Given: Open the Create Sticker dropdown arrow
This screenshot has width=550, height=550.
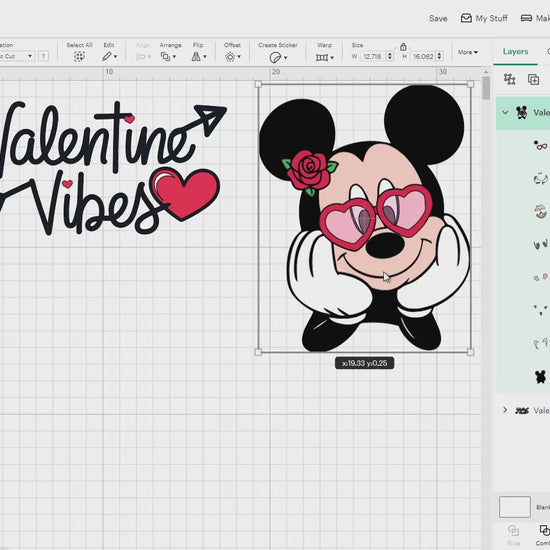Looking at the screenshot, I should pos(286,58).
